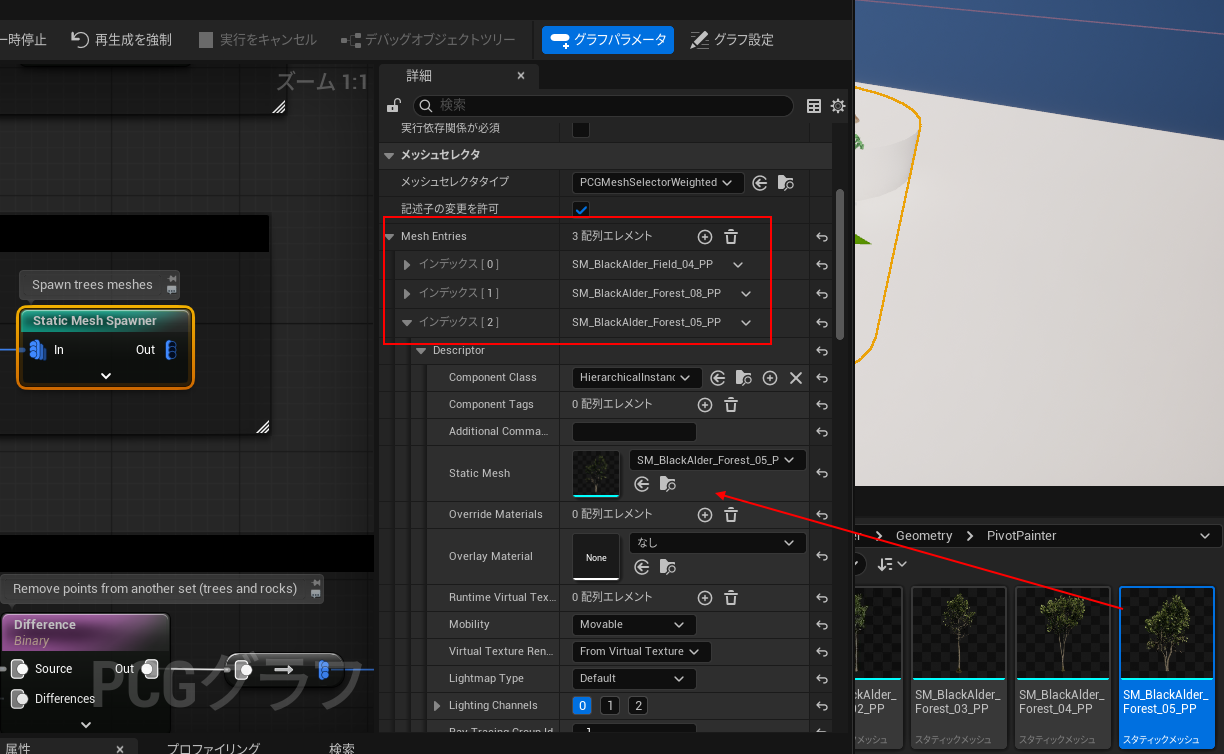Expand インデックス [ 0 ] mesh entry
Viewport: 1224px width, 754px height.
point(407,265)
